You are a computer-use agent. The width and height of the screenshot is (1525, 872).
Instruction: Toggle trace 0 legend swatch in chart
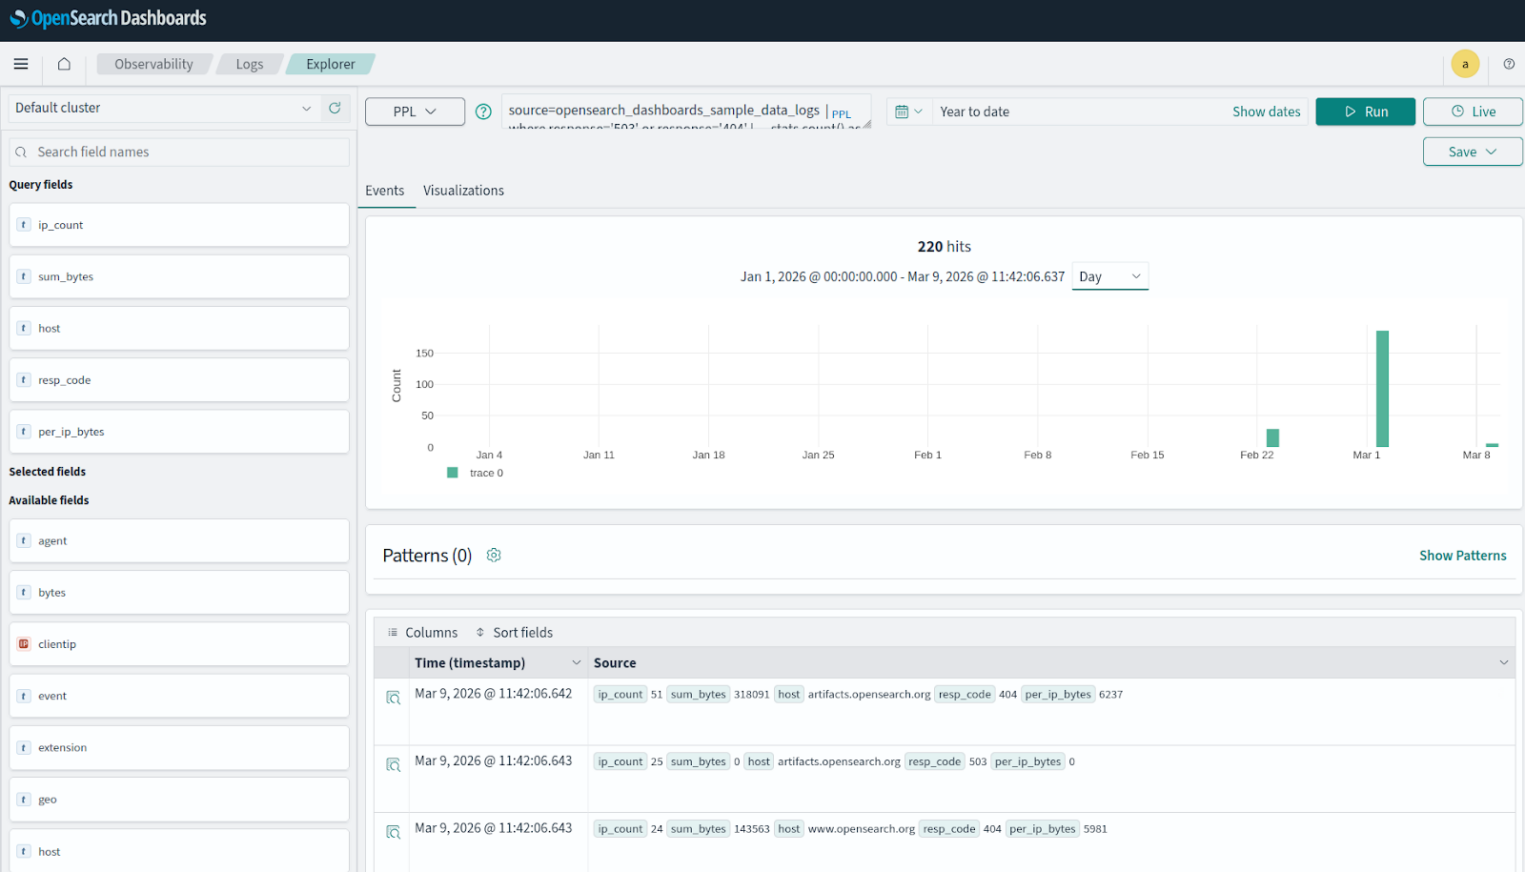pyautogui.click(x=452, y=473)
